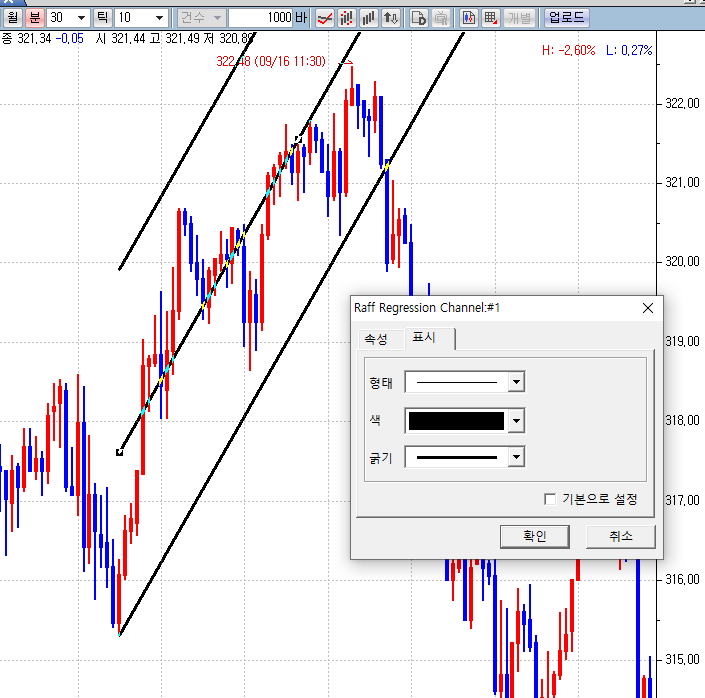Click the '바' bar count button
Image resolution: width=705 pixels, height=698 pixels.
[x=302, y=18]
